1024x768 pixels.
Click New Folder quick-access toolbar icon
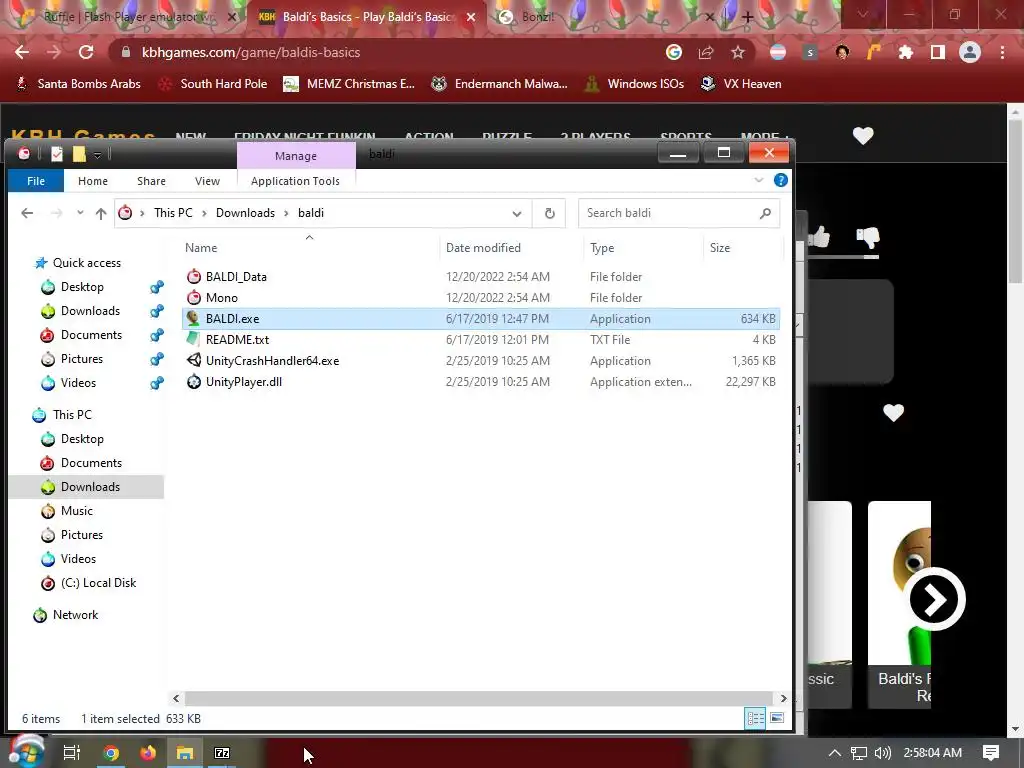pyautogui.click(x=79, y=154)
